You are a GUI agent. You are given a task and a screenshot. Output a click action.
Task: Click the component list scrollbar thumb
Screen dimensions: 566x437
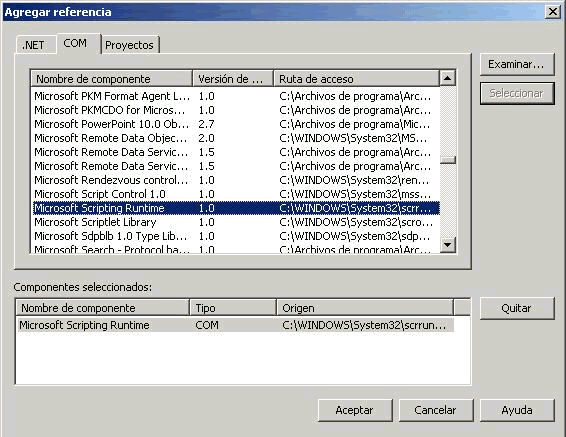[x=448, y=159]
